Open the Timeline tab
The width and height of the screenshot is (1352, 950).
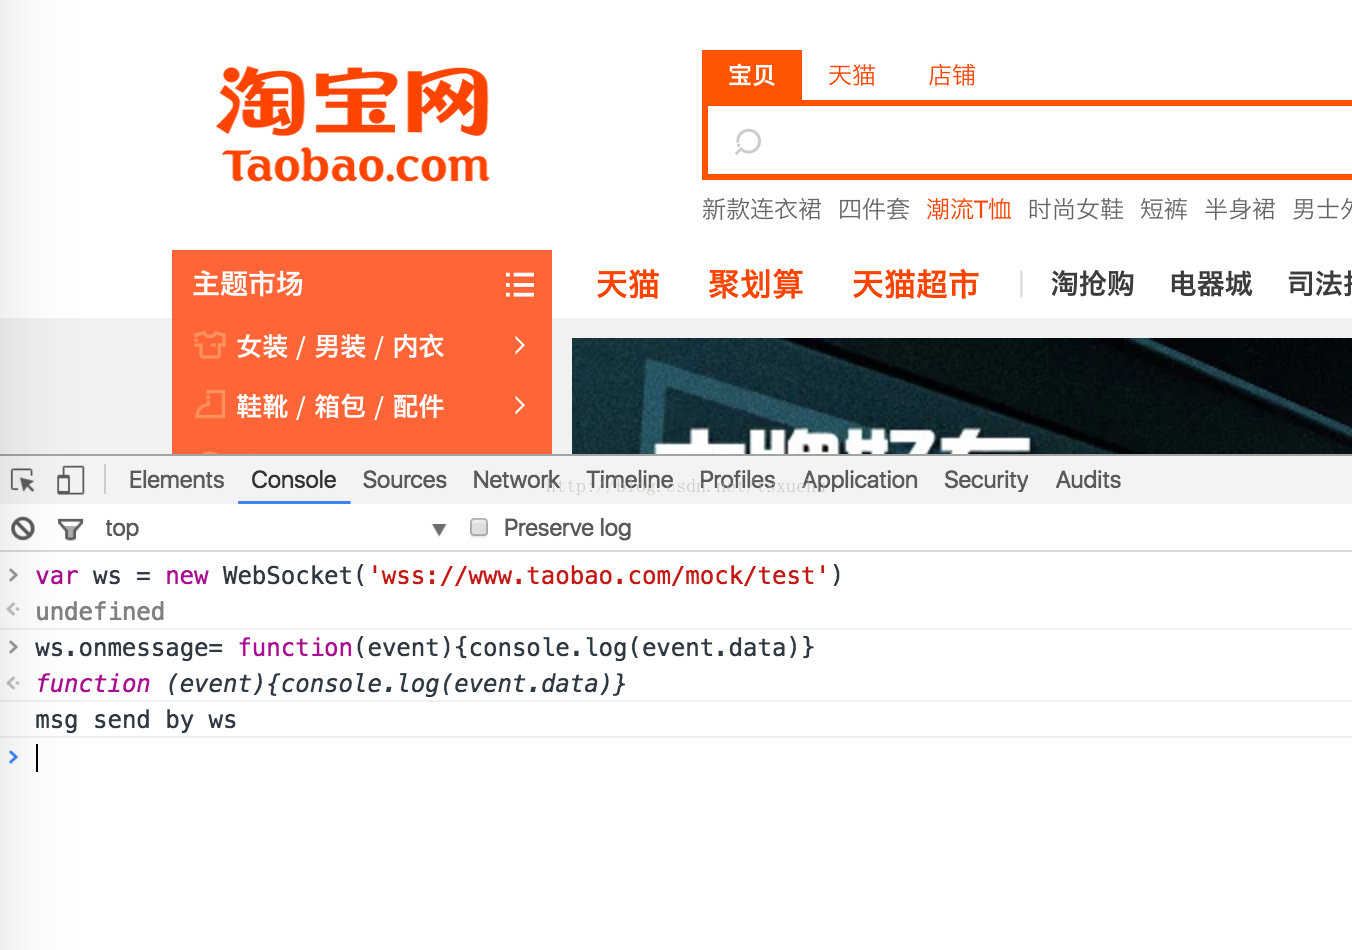click(630, 480)
